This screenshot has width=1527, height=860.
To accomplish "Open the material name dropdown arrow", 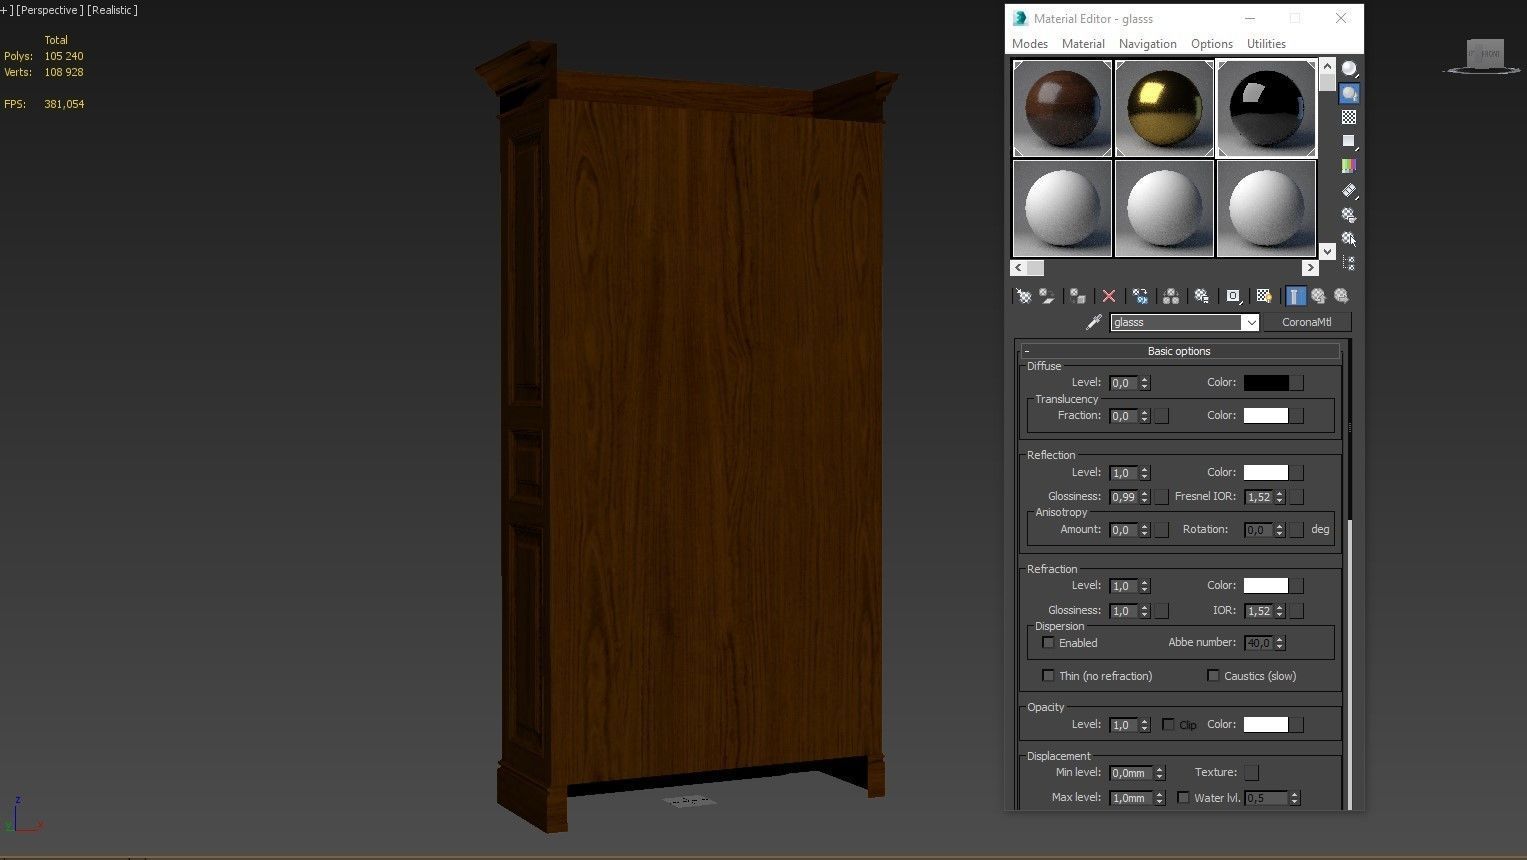I will (1250, 322).
